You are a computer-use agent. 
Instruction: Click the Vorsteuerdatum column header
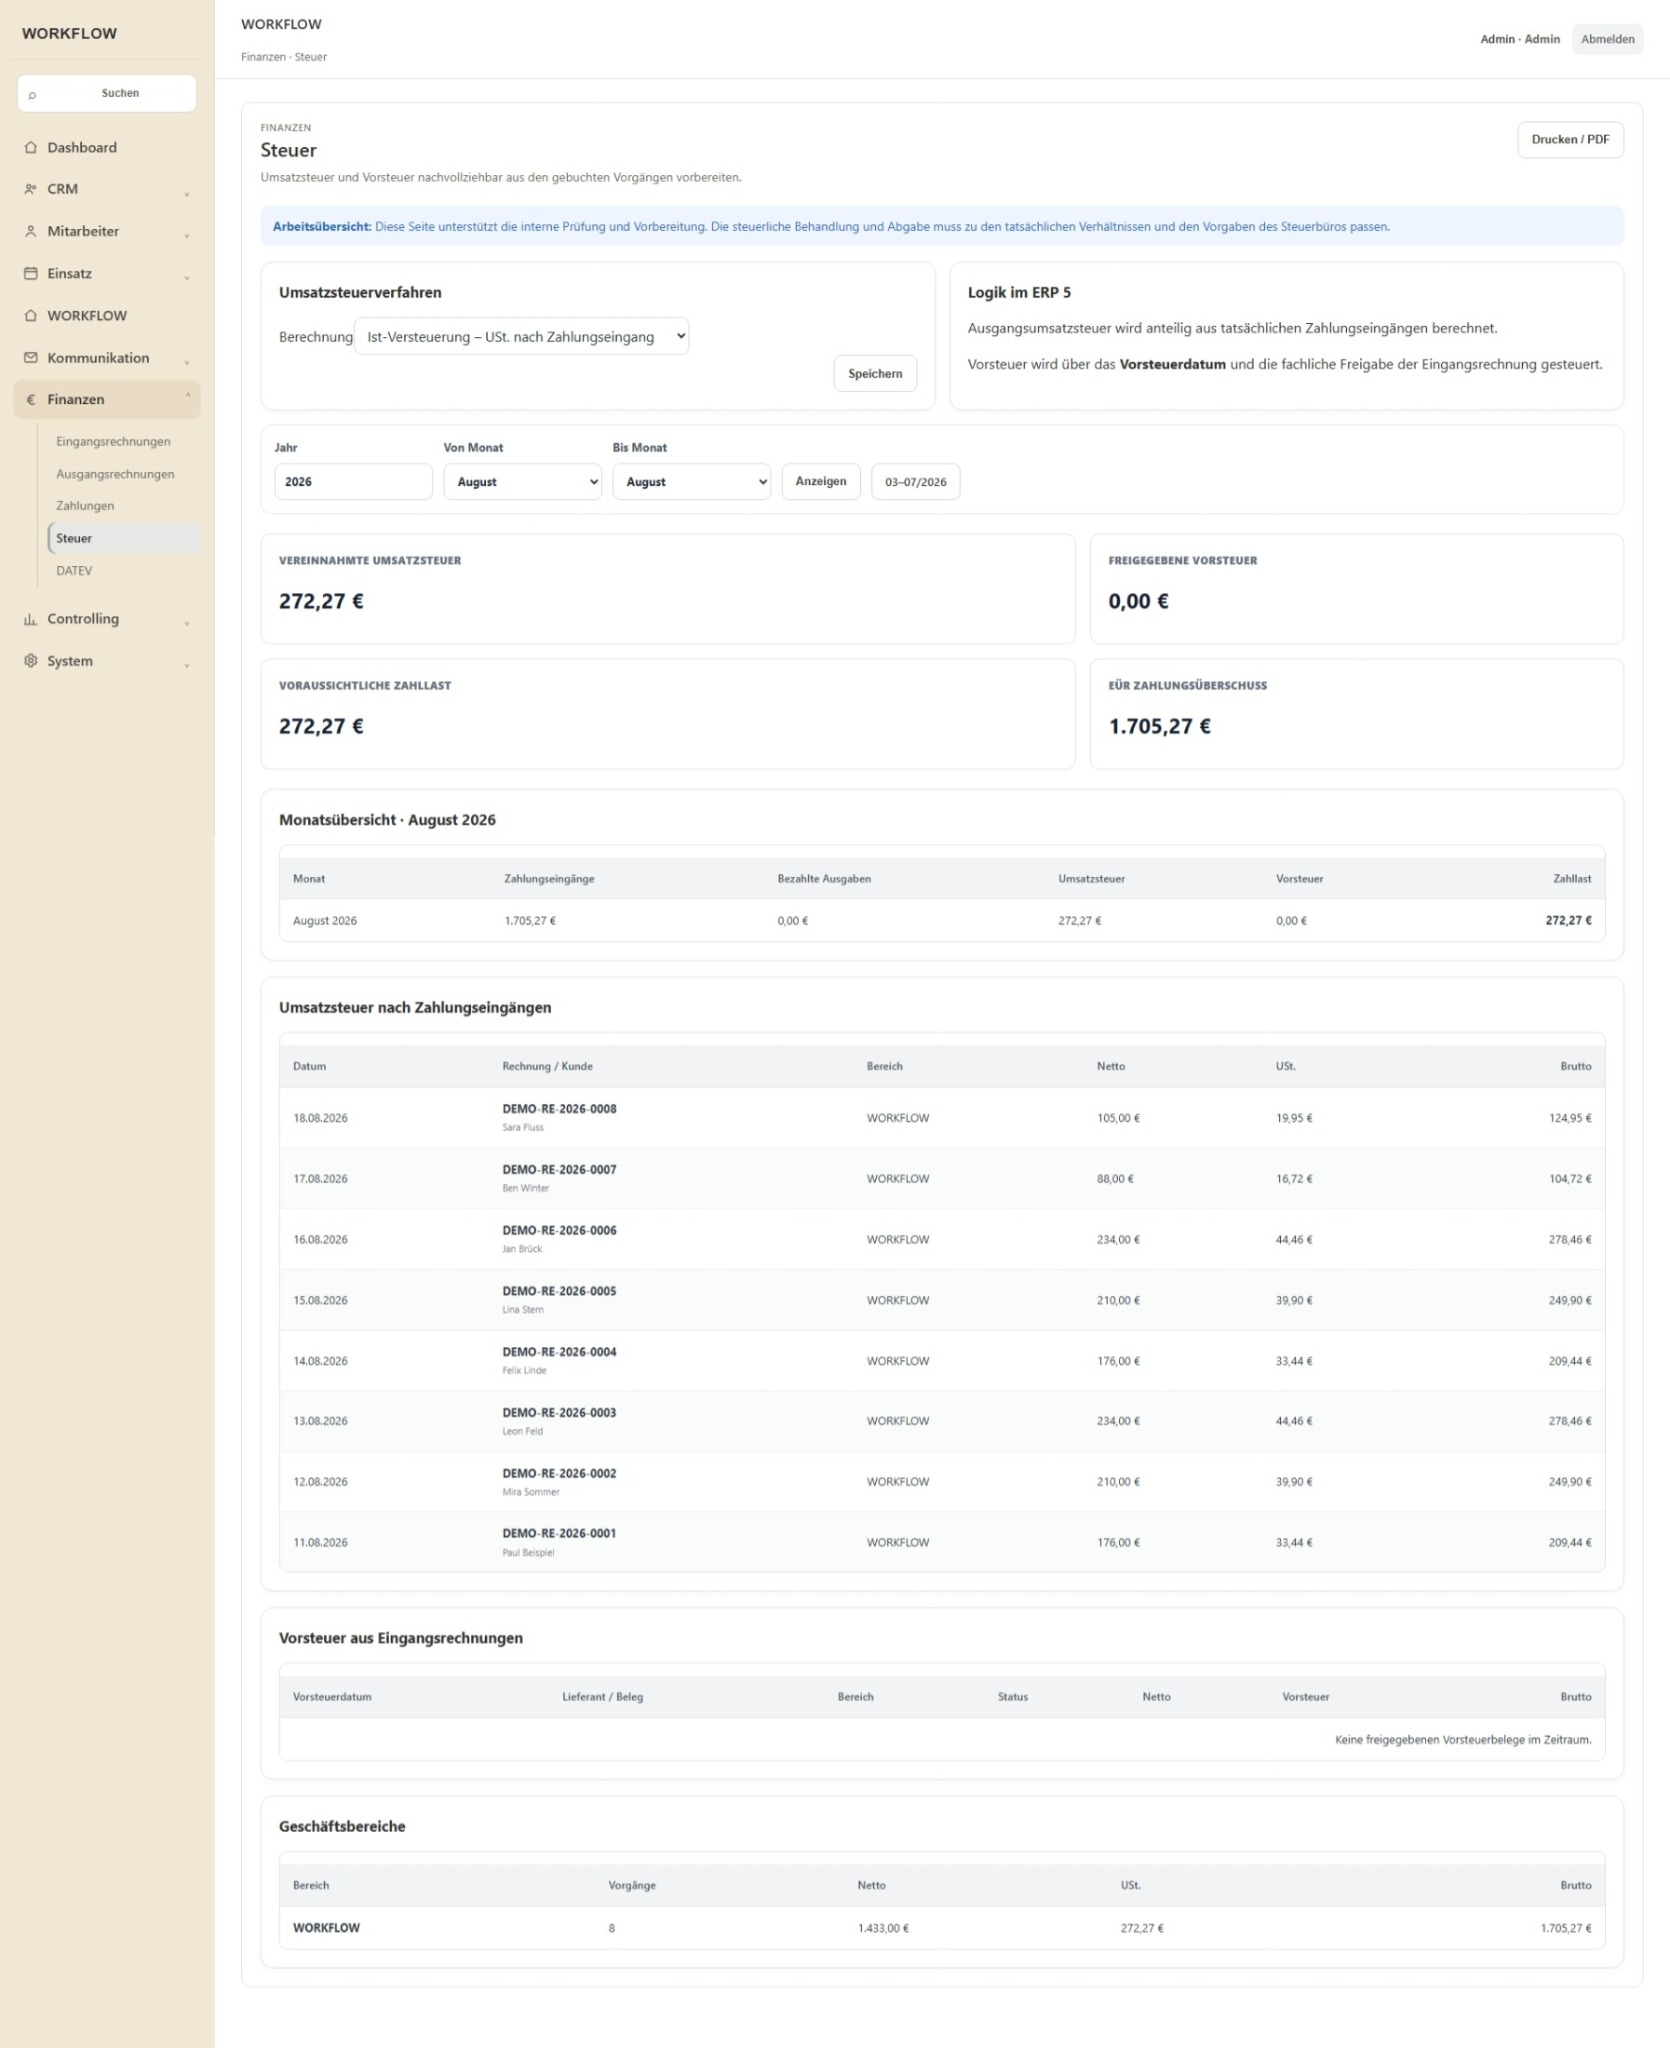pyautogui.click(x=332, y=1697)
